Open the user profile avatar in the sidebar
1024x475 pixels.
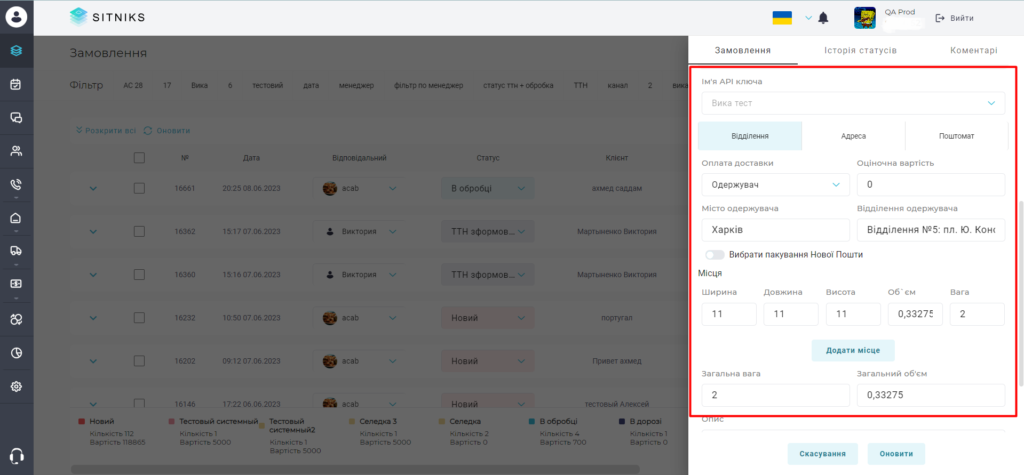pyautogui.click(x=16, y=17)
